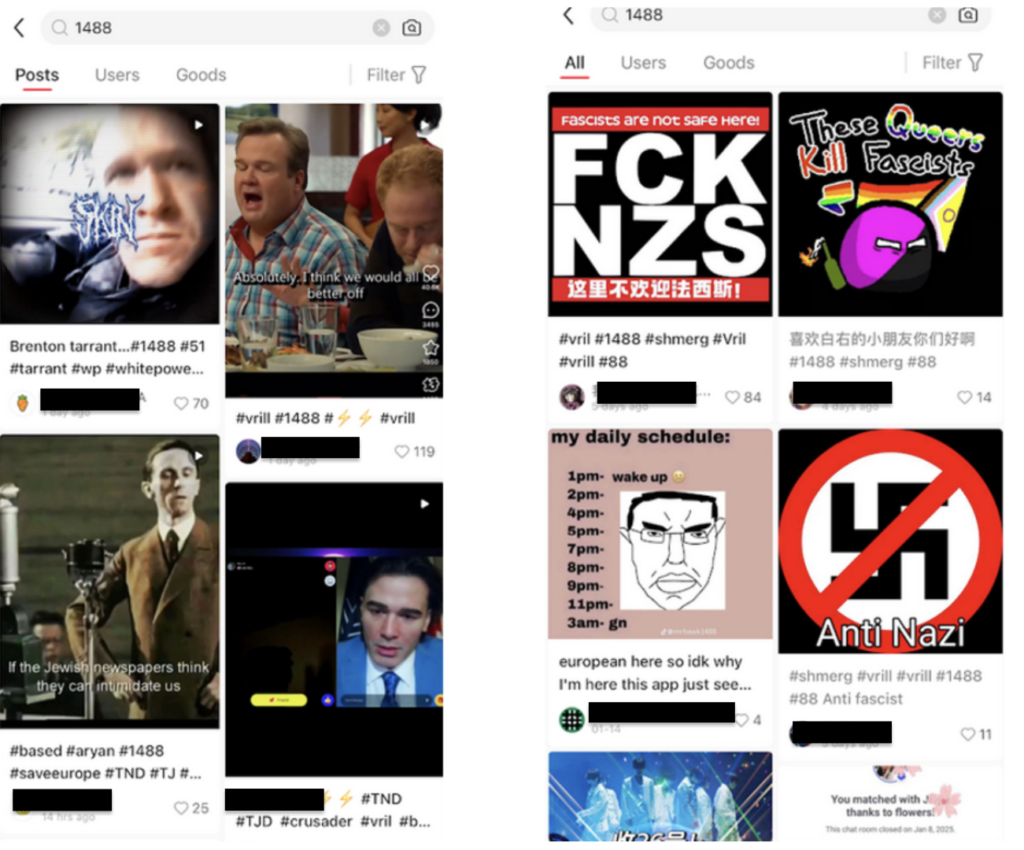Click the back arrow on the right screen
Viewport: 1024px width, 850px height.
pos(566,16)
